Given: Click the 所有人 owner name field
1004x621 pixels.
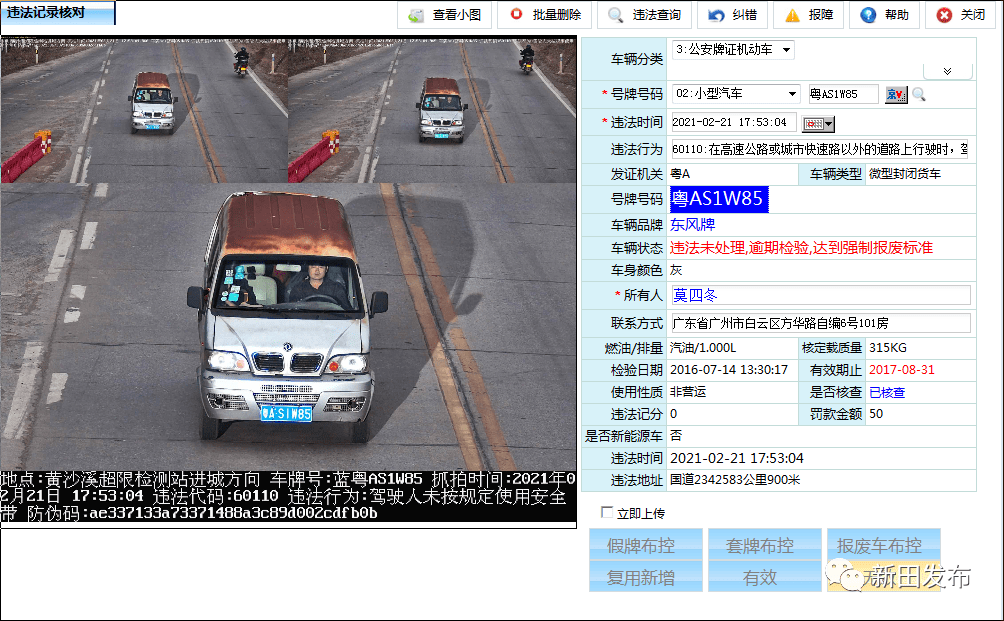Looking at the screenshot, I should pyautogui.click(x=819, y=295).
